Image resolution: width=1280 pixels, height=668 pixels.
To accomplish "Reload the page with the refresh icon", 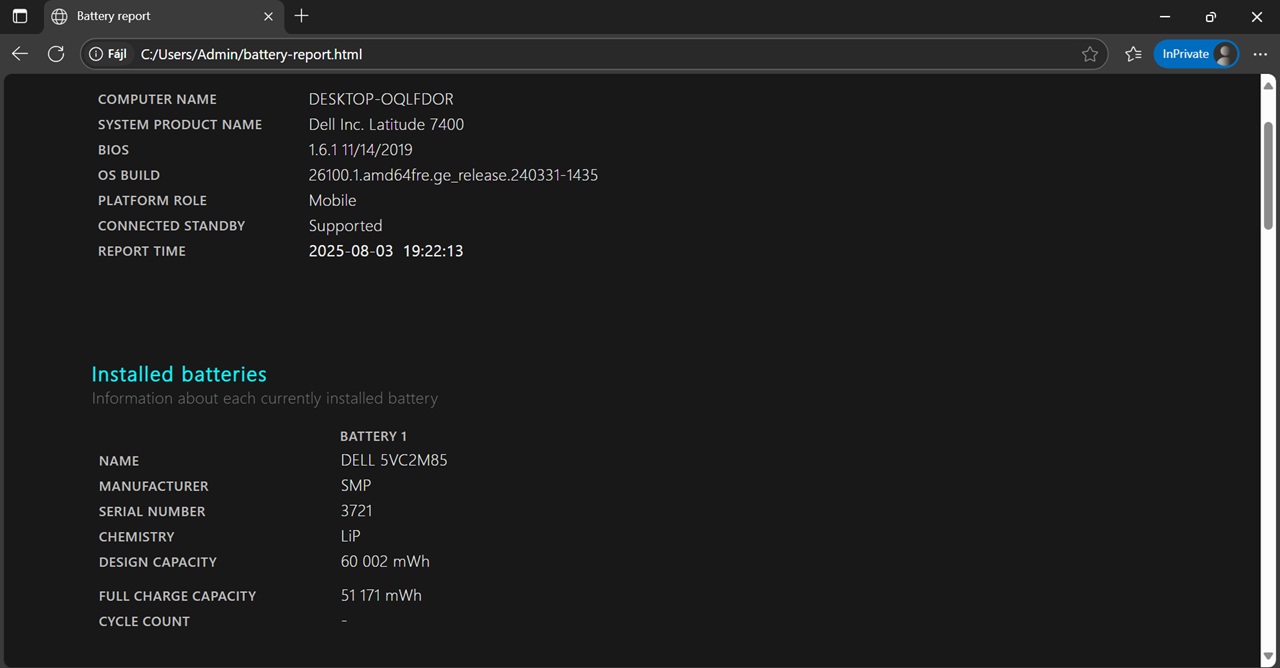I will [x=56, y=54].
